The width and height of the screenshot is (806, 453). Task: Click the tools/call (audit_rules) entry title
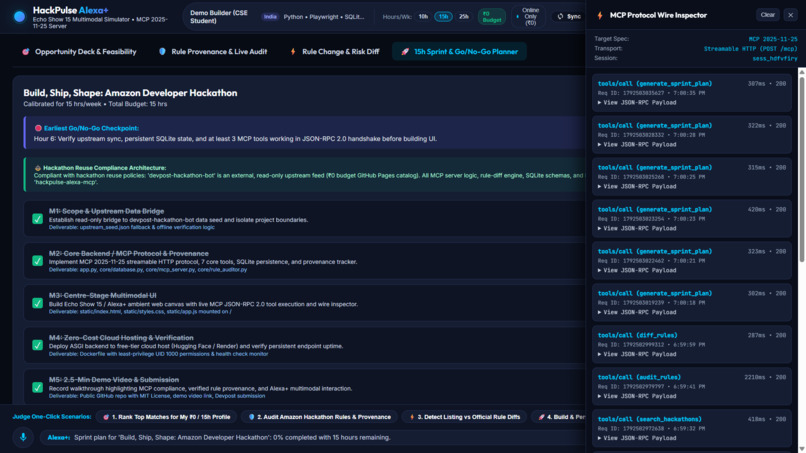point(639,377)
